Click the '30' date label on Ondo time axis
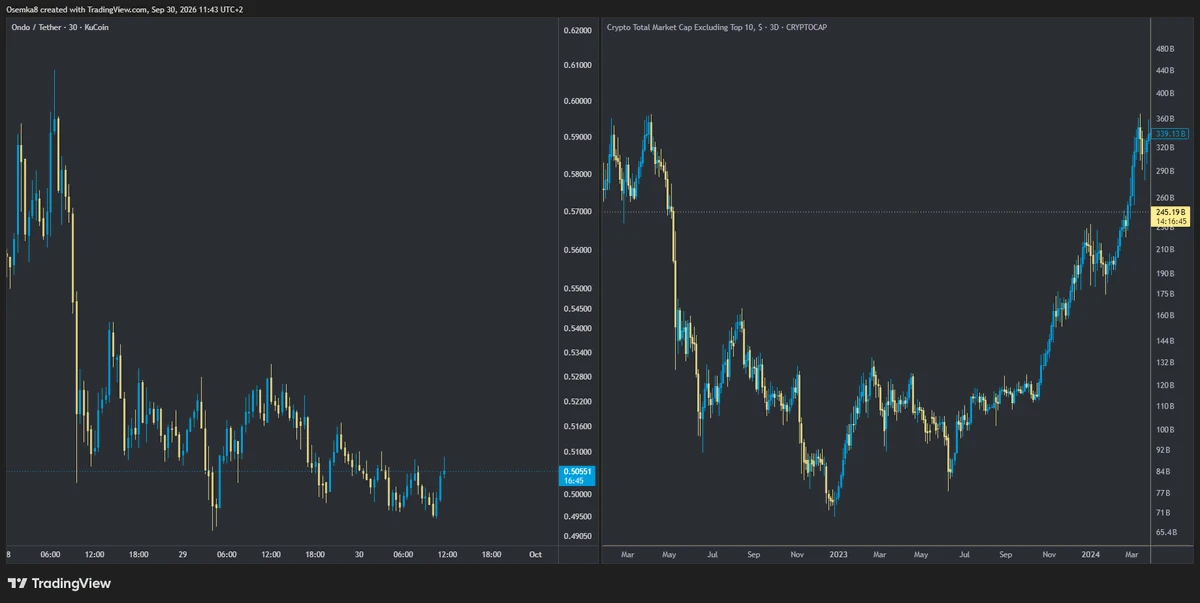Viewport: 1200px width, 603px height. coord(359,554)
